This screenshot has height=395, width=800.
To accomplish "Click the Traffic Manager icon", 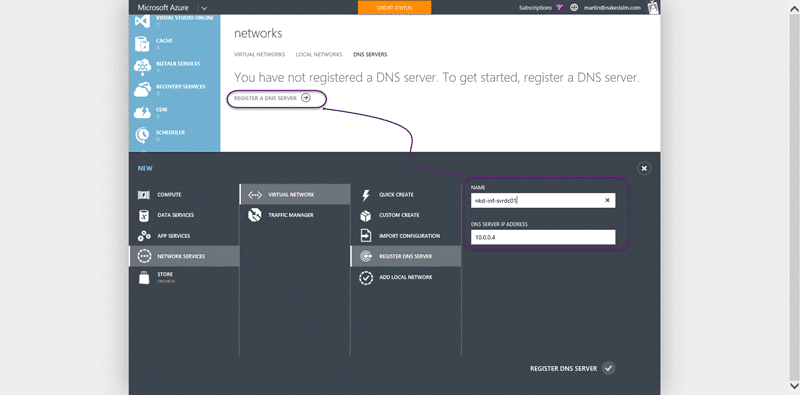I will 255,215.
